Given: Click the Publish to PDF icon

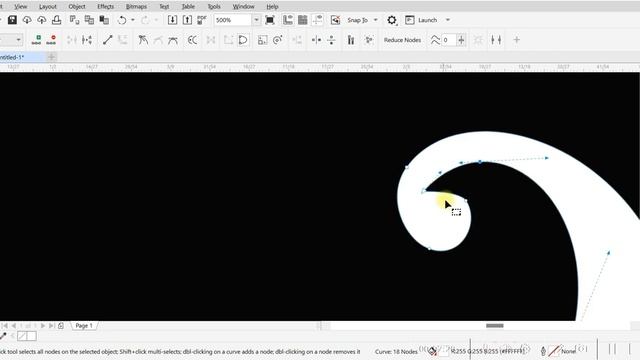Looking at the screenshot, I should [x=202, y=20].
